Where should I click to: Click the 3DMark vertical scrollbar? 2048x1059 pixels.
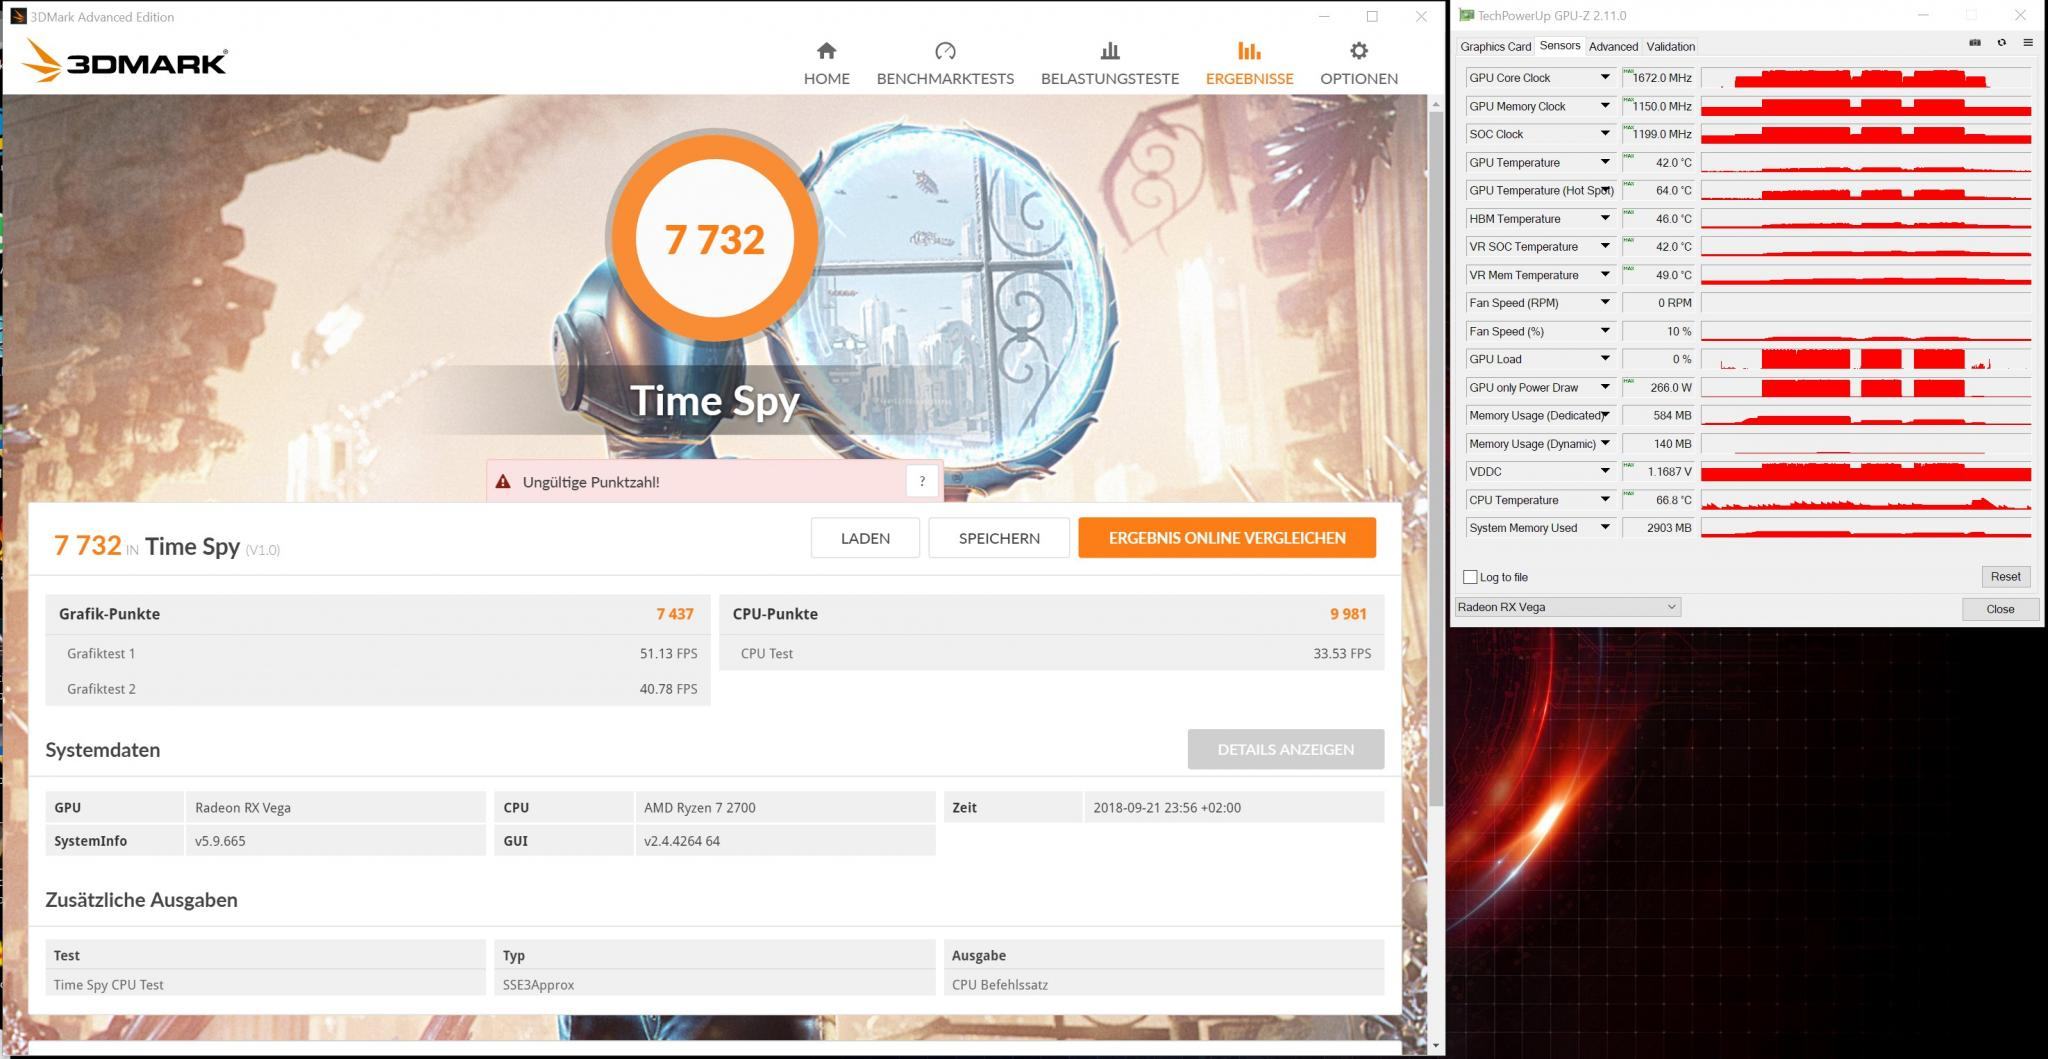(1436, 460)
